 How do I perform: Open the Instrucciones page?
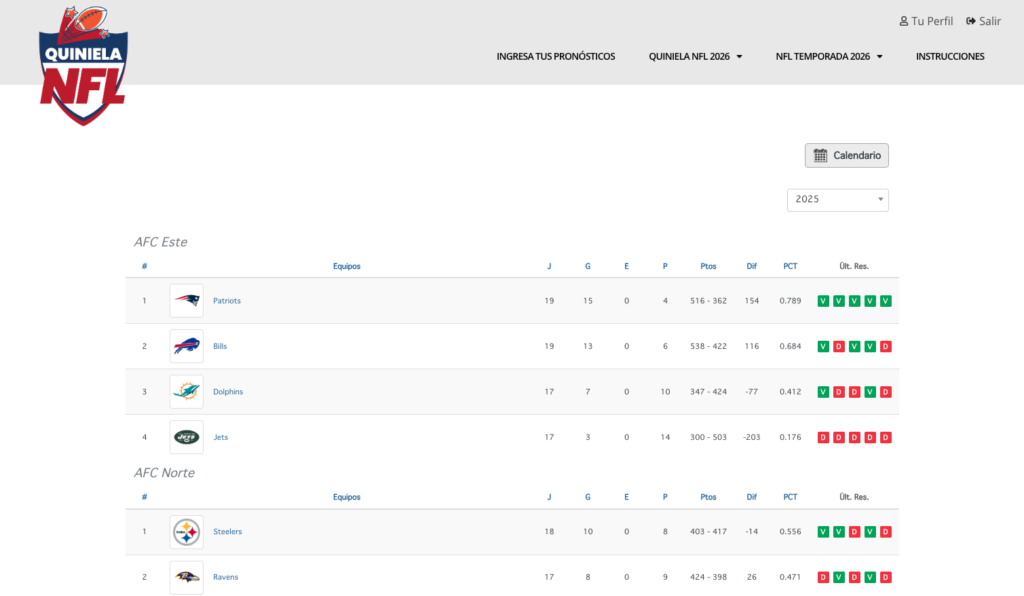[x=950, y=57]
